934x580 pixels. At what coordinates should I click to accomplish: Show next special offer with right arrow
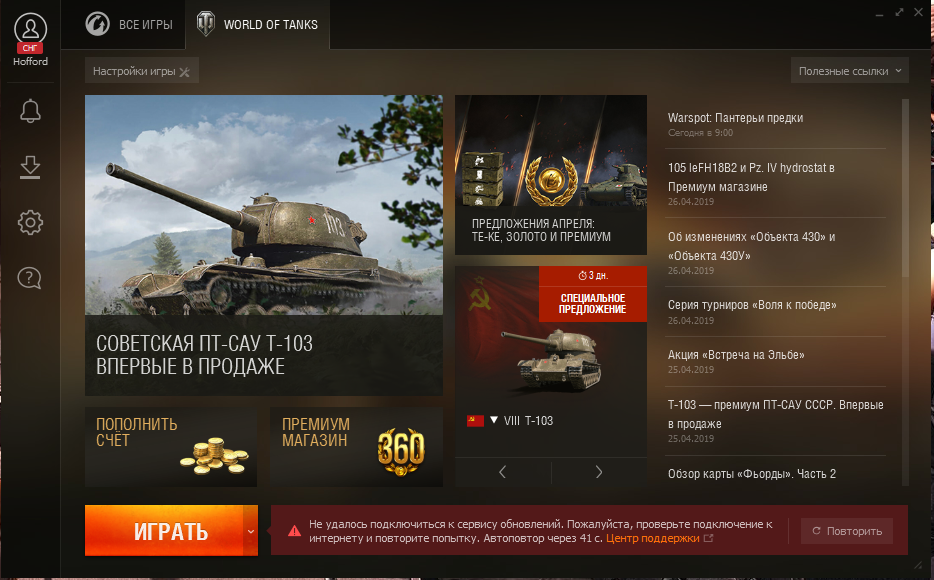tap(599, 472)
